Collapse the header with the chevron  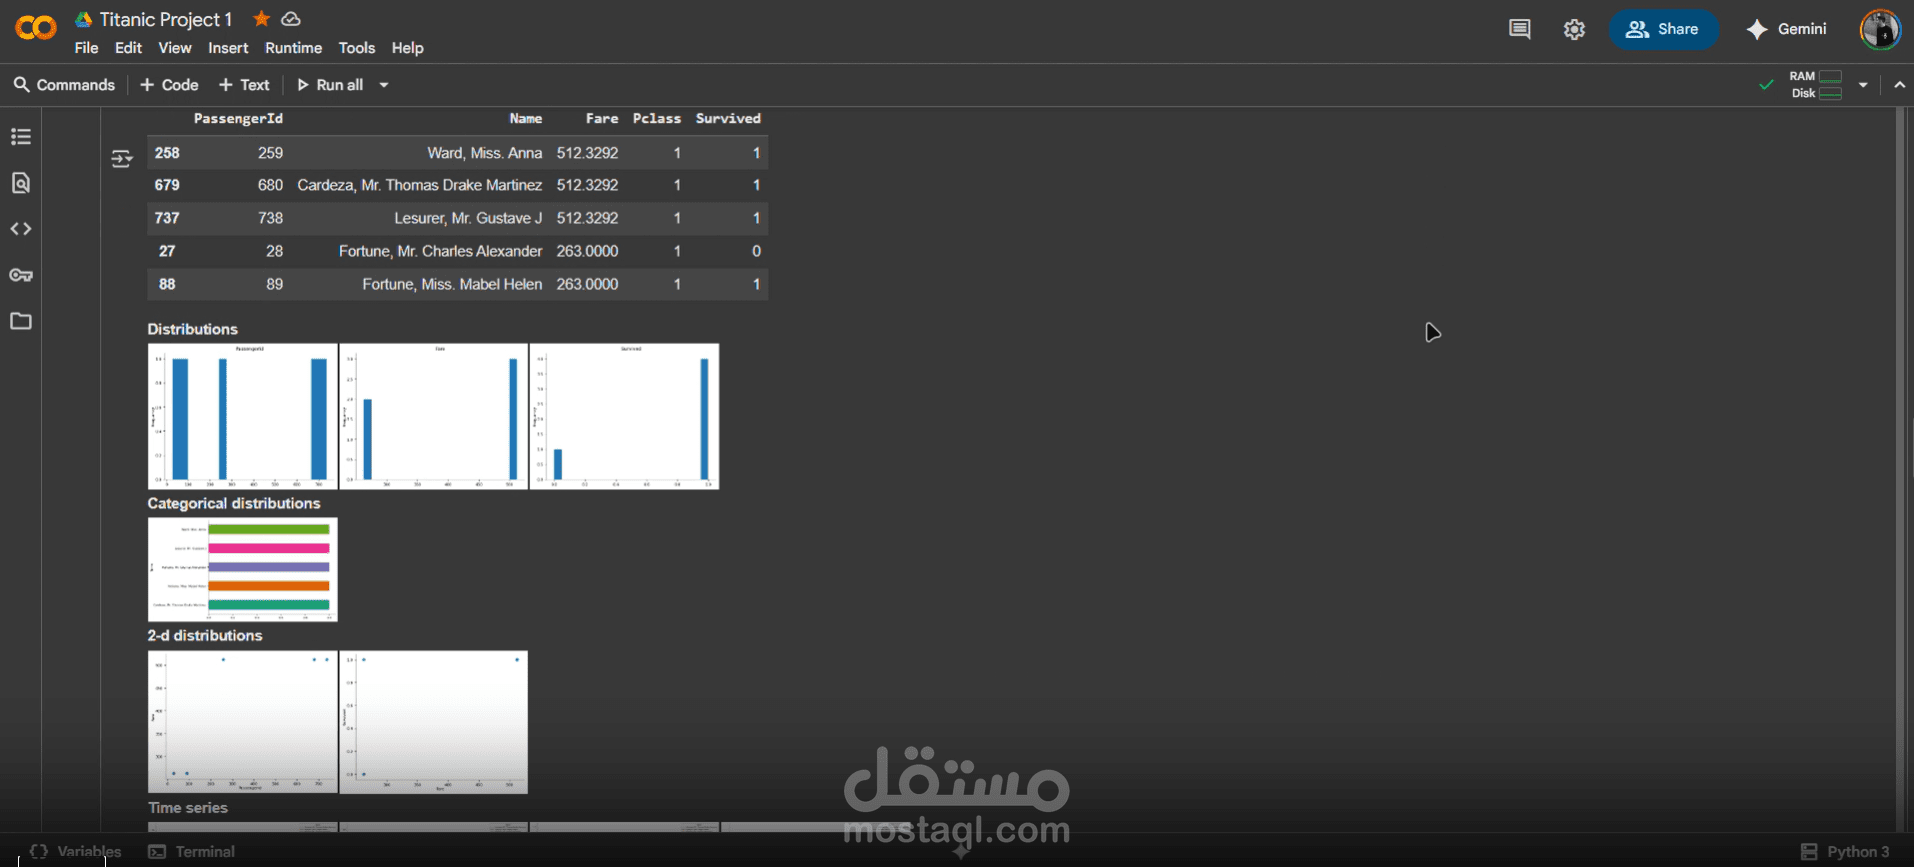tap(1899, 85)
